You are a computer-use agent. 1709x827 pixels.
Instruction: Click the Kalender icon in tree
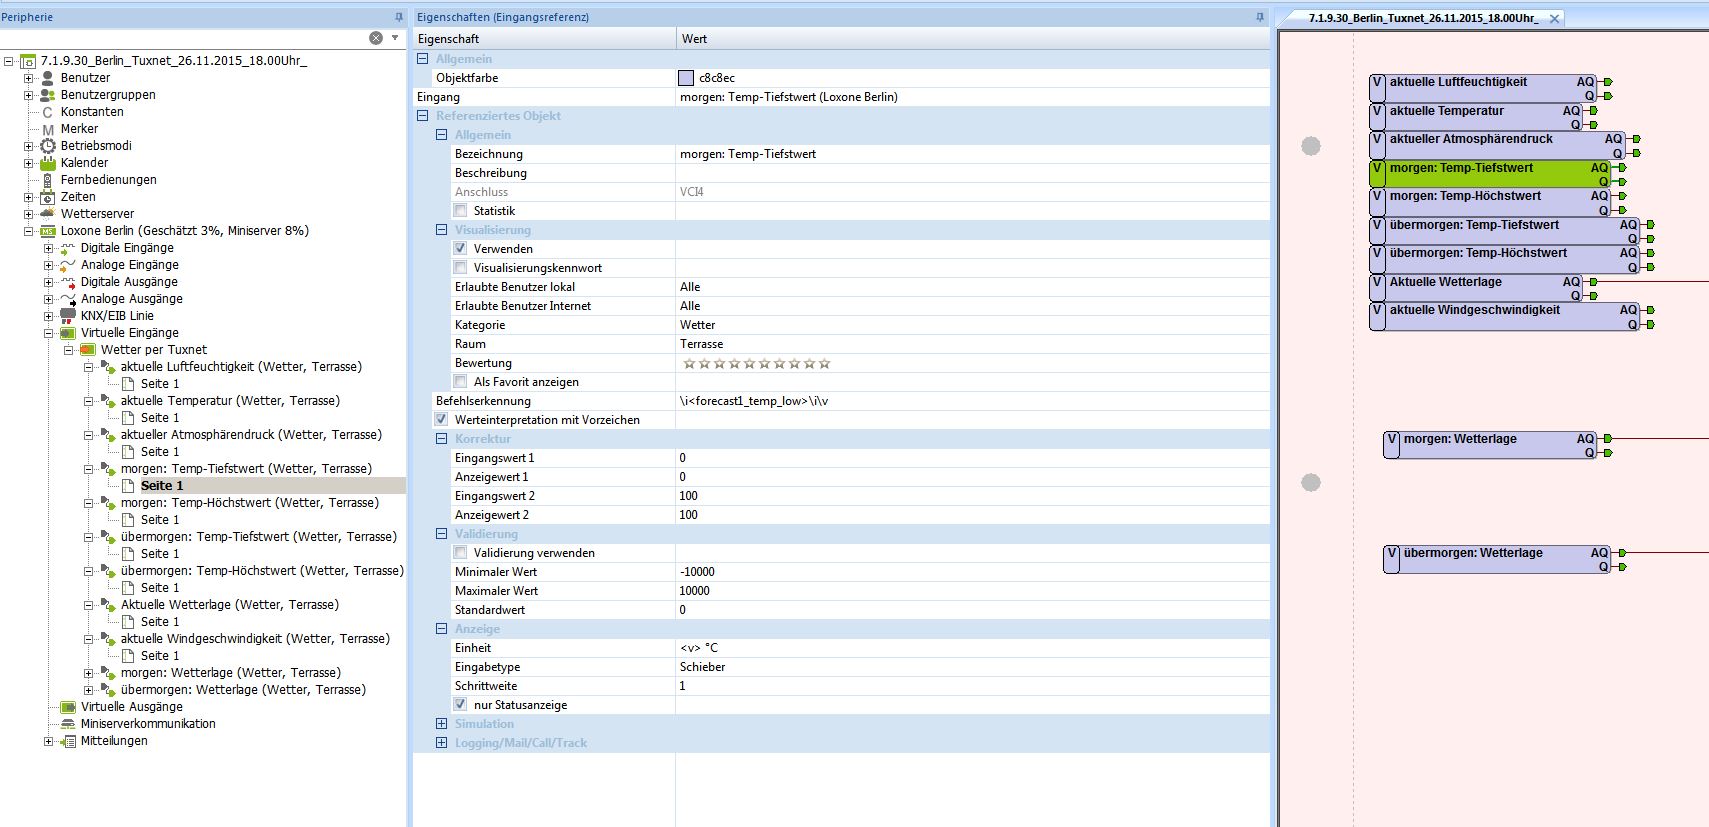[47, 163]
